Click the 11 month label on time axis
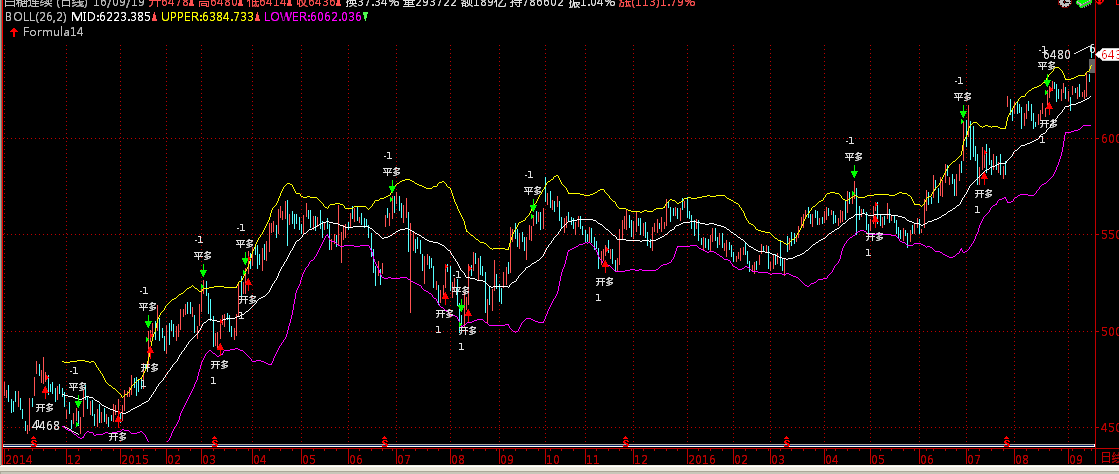The width and height of the screenshot is (1119, 474). (595, 458)
